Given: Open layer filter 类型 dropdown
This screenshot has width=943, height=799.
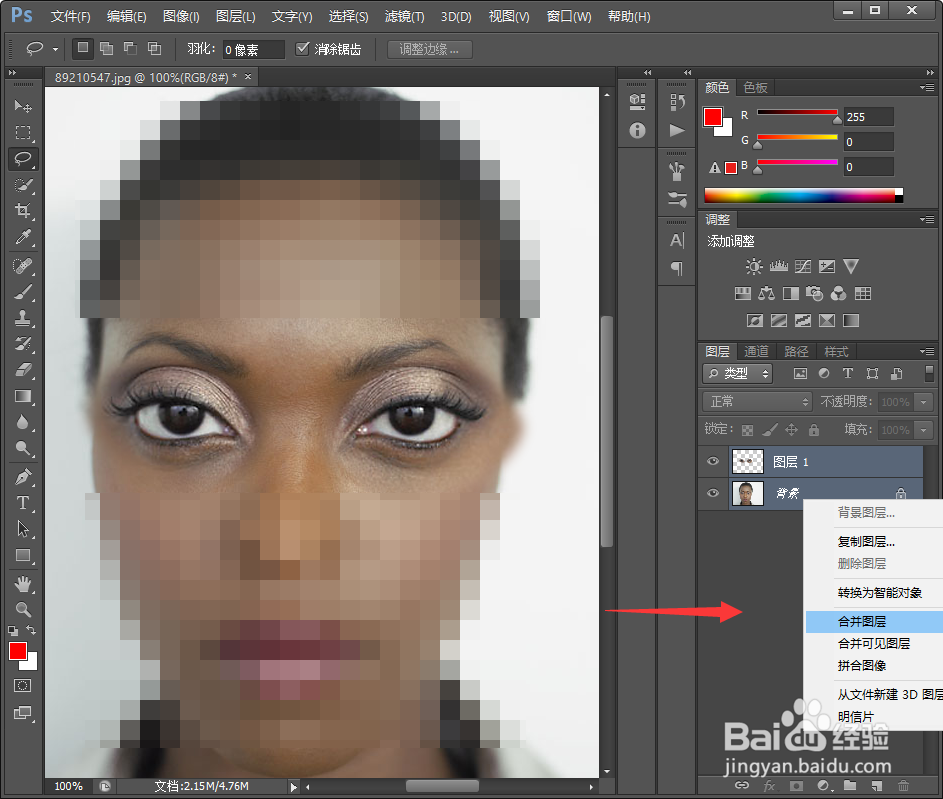Looking at the screenshot, I should pos(738,373).
